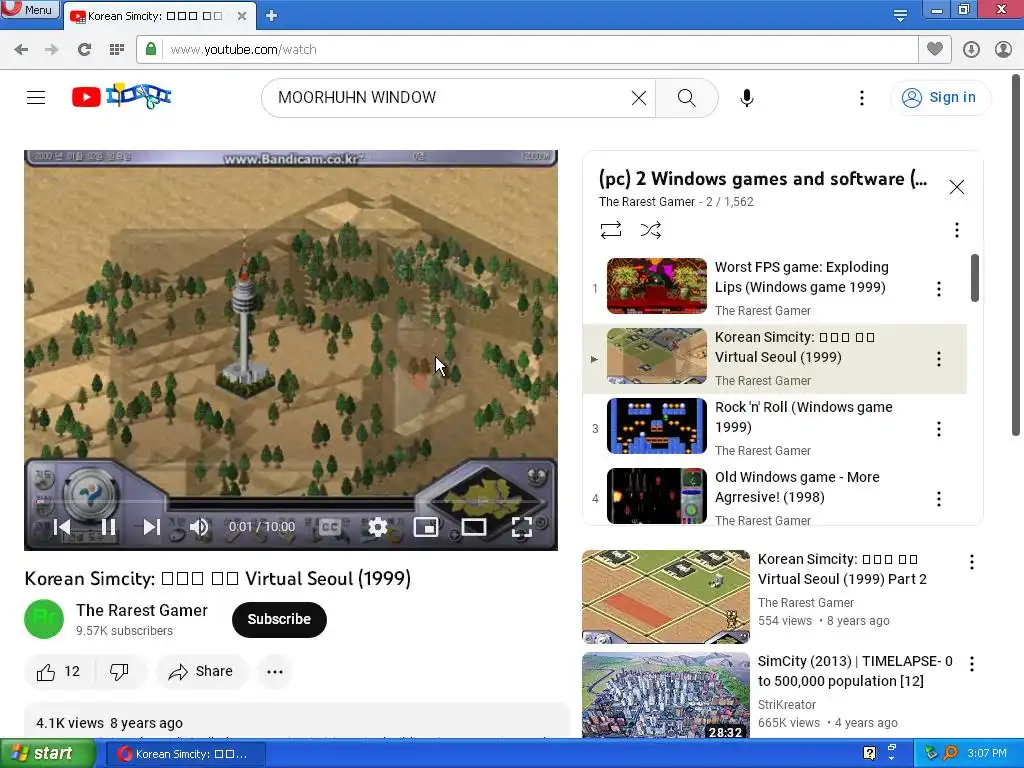Open the browser downloads icon
Viewport: 1024px width, 768px height.
click(971, 50)
